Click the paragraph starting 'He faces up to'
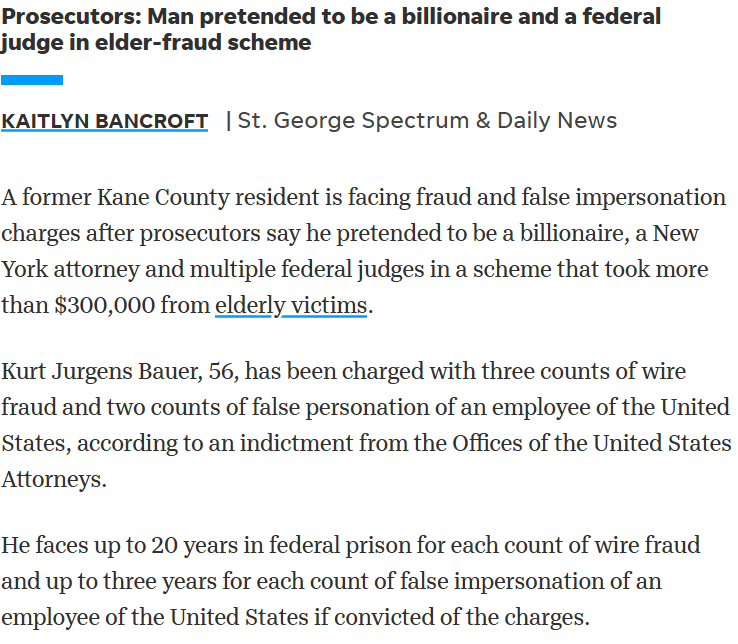738x644 pixels. point(351,581)
